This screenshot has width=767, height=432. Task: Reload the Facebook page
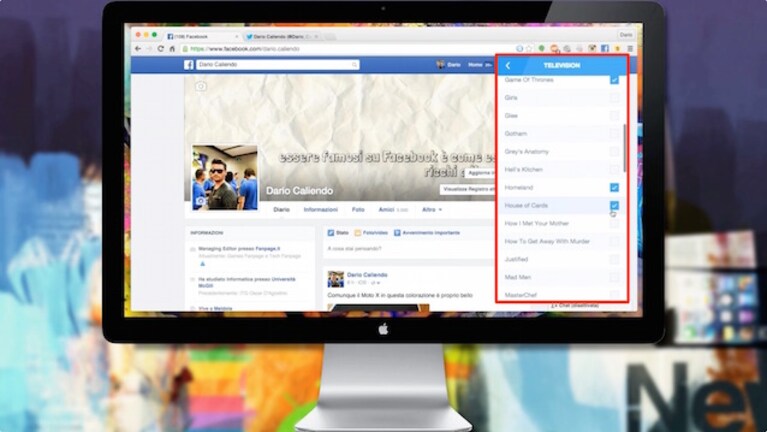pos(160,49)
